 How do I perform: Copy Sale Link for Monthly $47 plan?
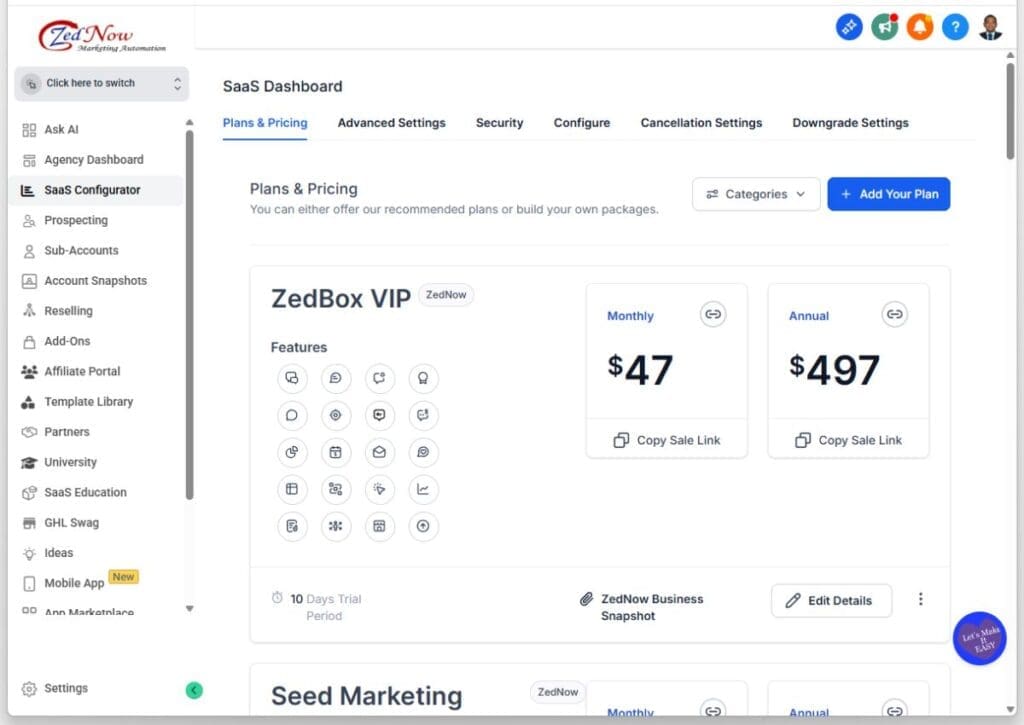click(666, 440)
